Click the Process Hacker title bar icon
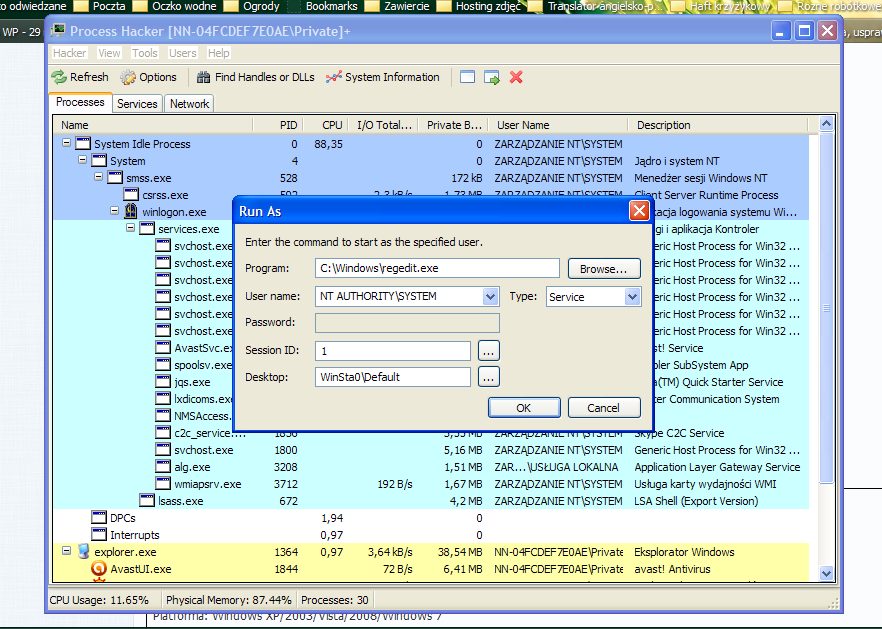Viewport: 882px width, 629px height. [58, 31]
